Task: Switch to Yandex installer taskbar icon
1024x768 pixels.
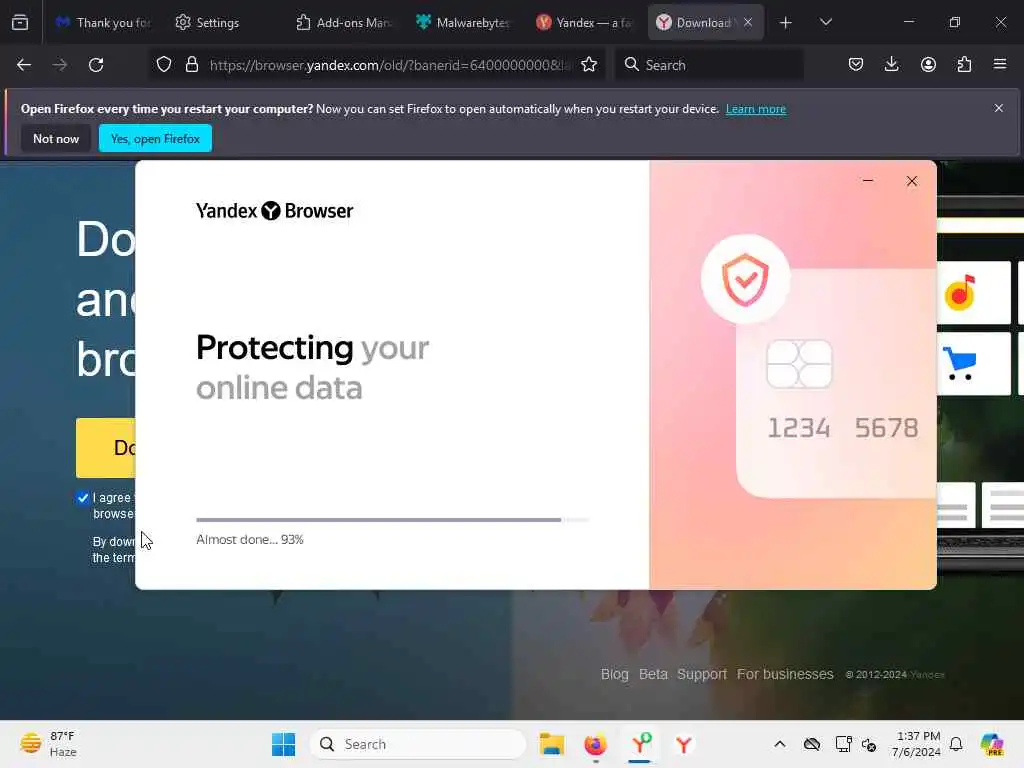Action: (640, 744)
